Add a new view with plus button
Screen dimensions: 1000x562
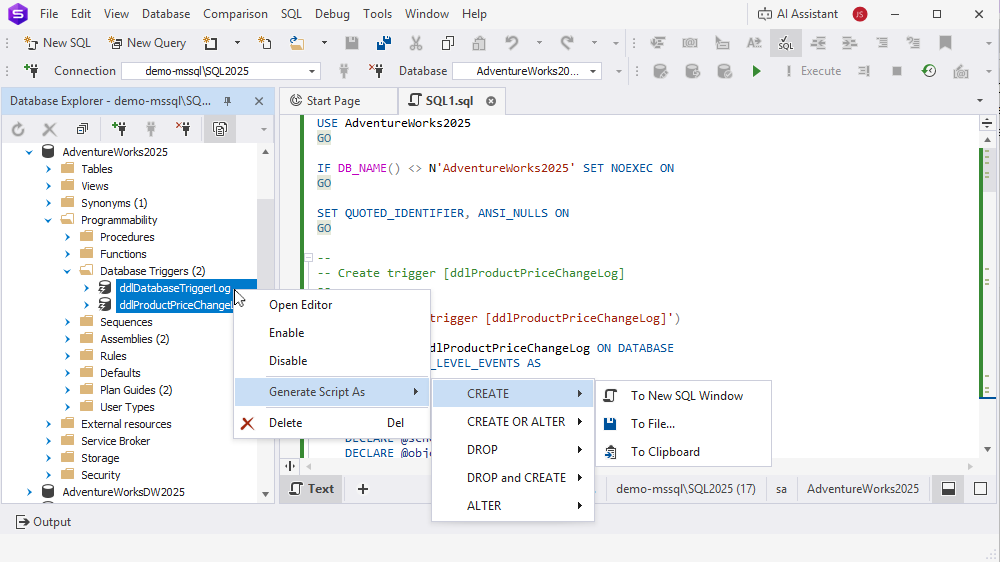(x=363, y=489)
